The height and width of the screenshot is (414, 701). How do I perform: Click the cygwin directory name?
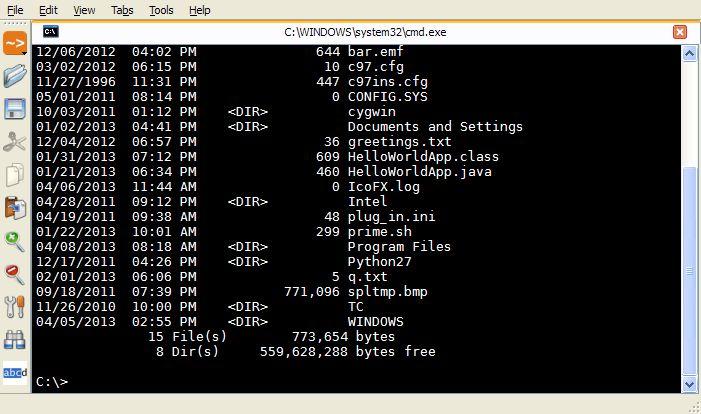tap(372, 112)
